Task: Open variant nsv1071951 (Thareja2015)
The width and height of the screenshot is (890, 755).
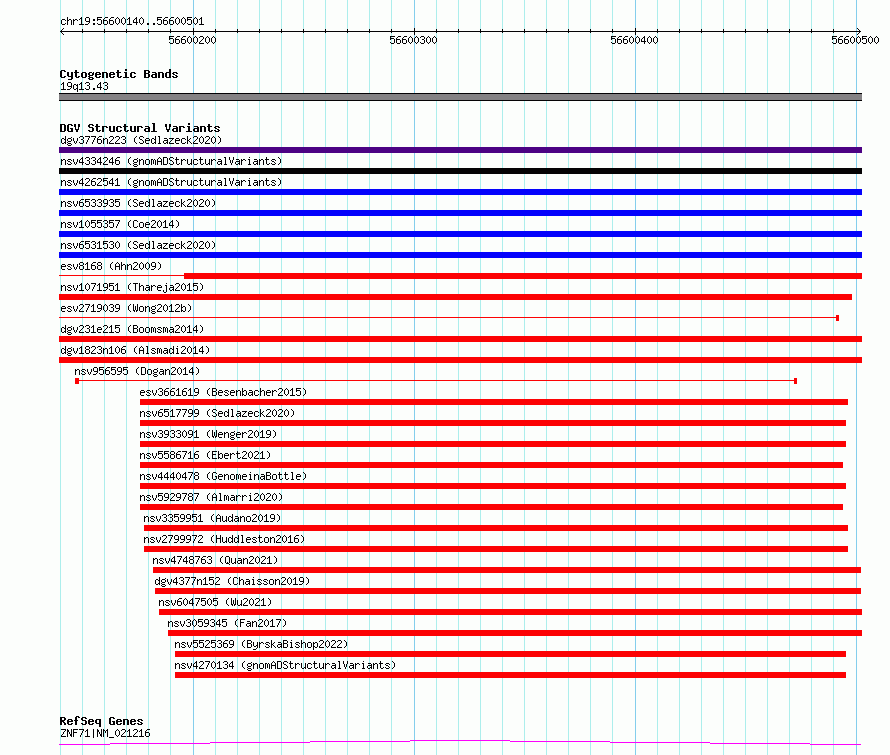Action: [132, 287]
